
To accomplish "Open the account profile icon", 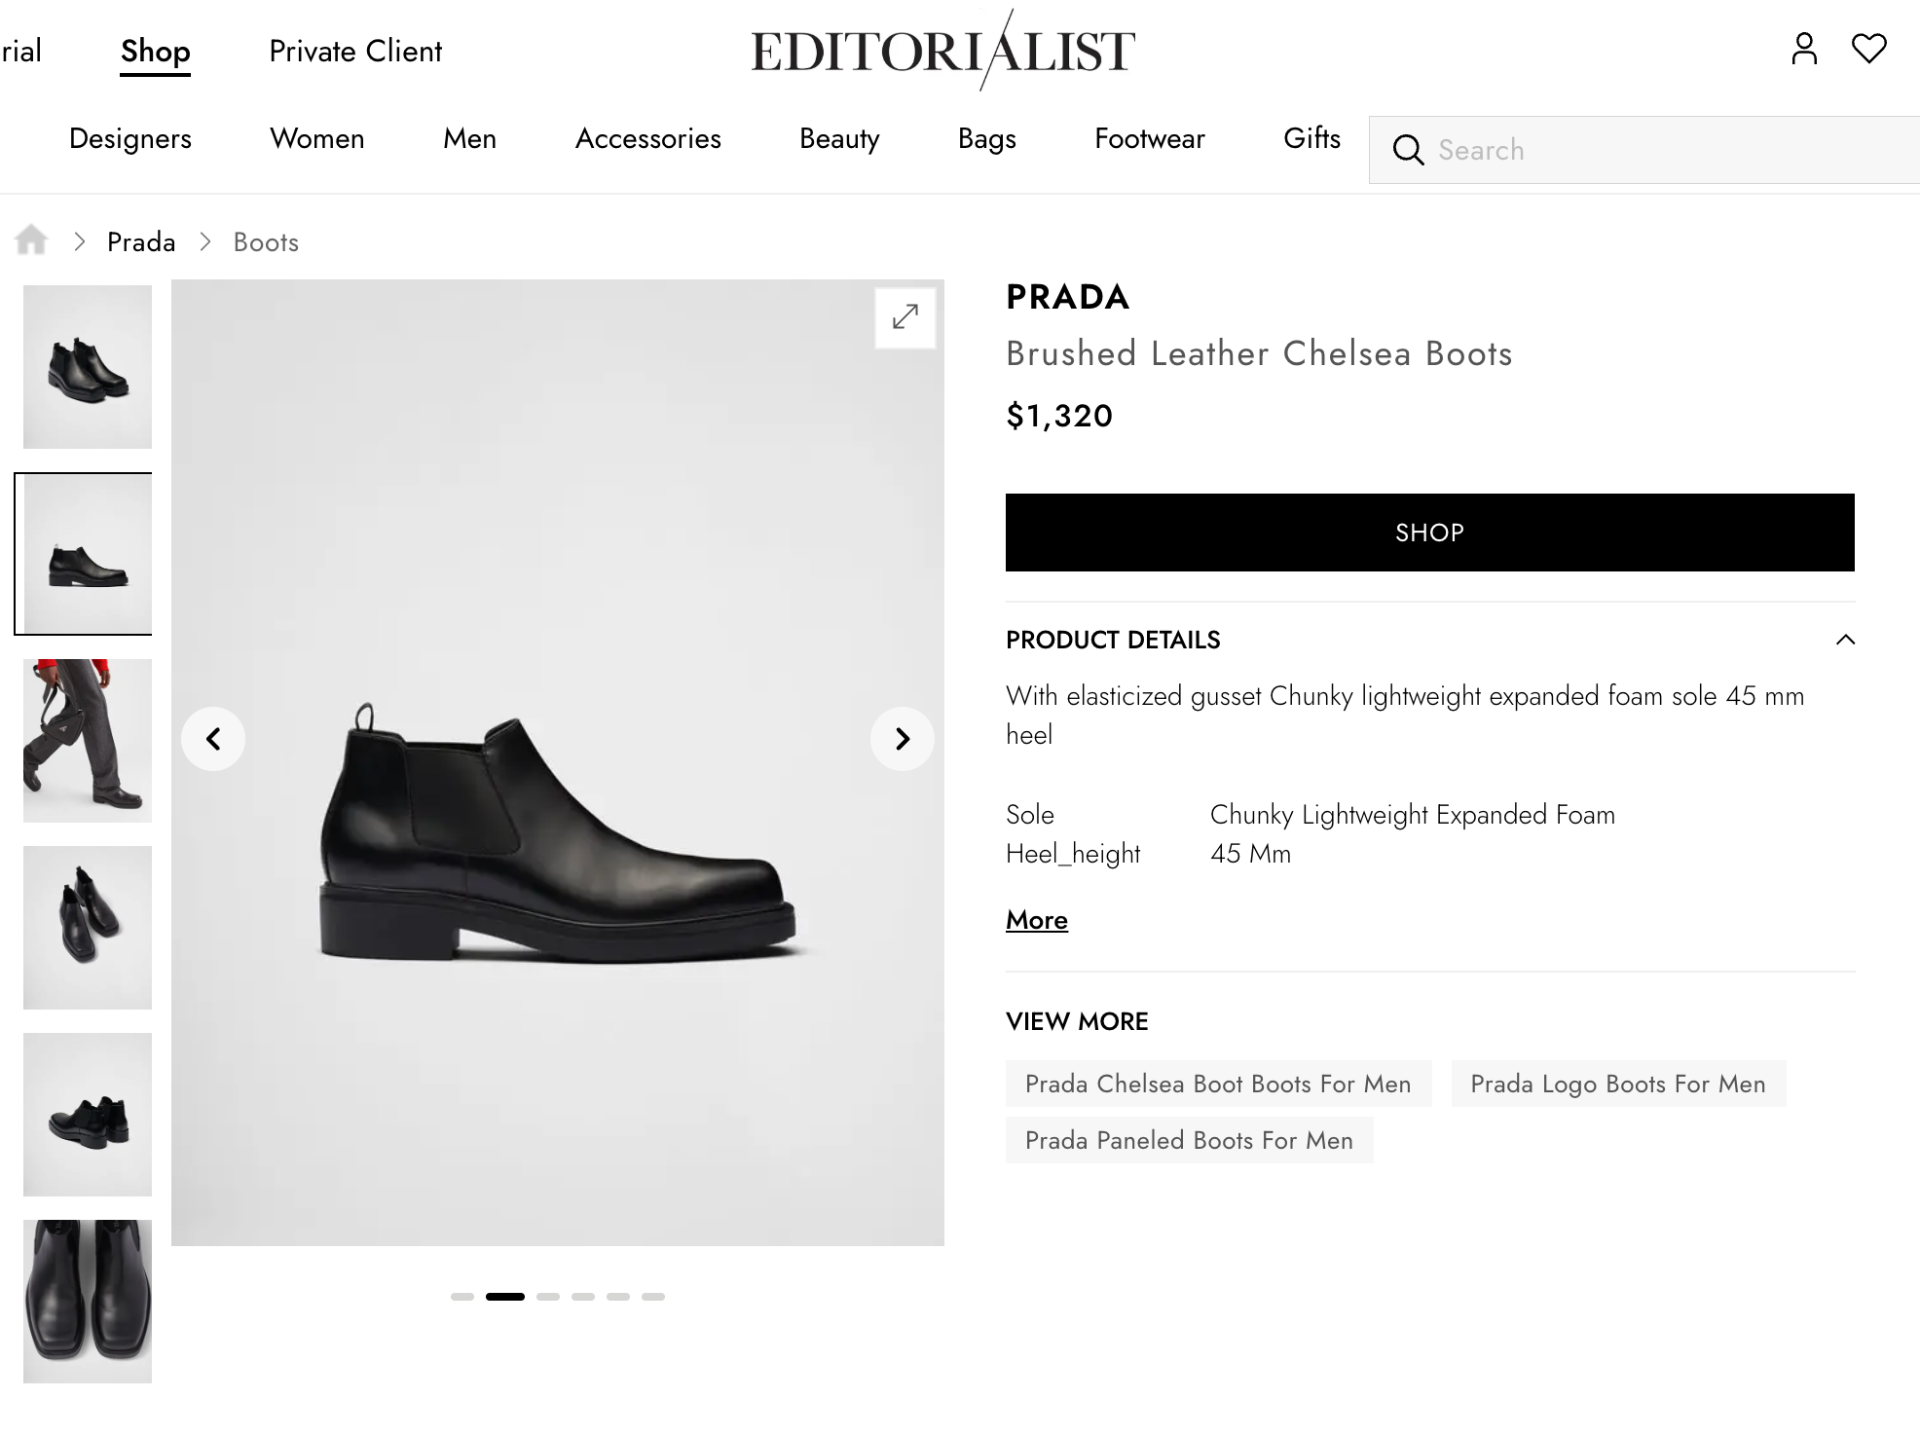I will (1804, 48).
